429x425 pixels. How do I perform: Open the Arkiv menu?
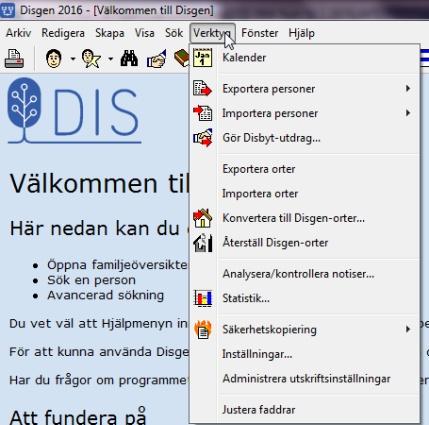tap(18, 33)
